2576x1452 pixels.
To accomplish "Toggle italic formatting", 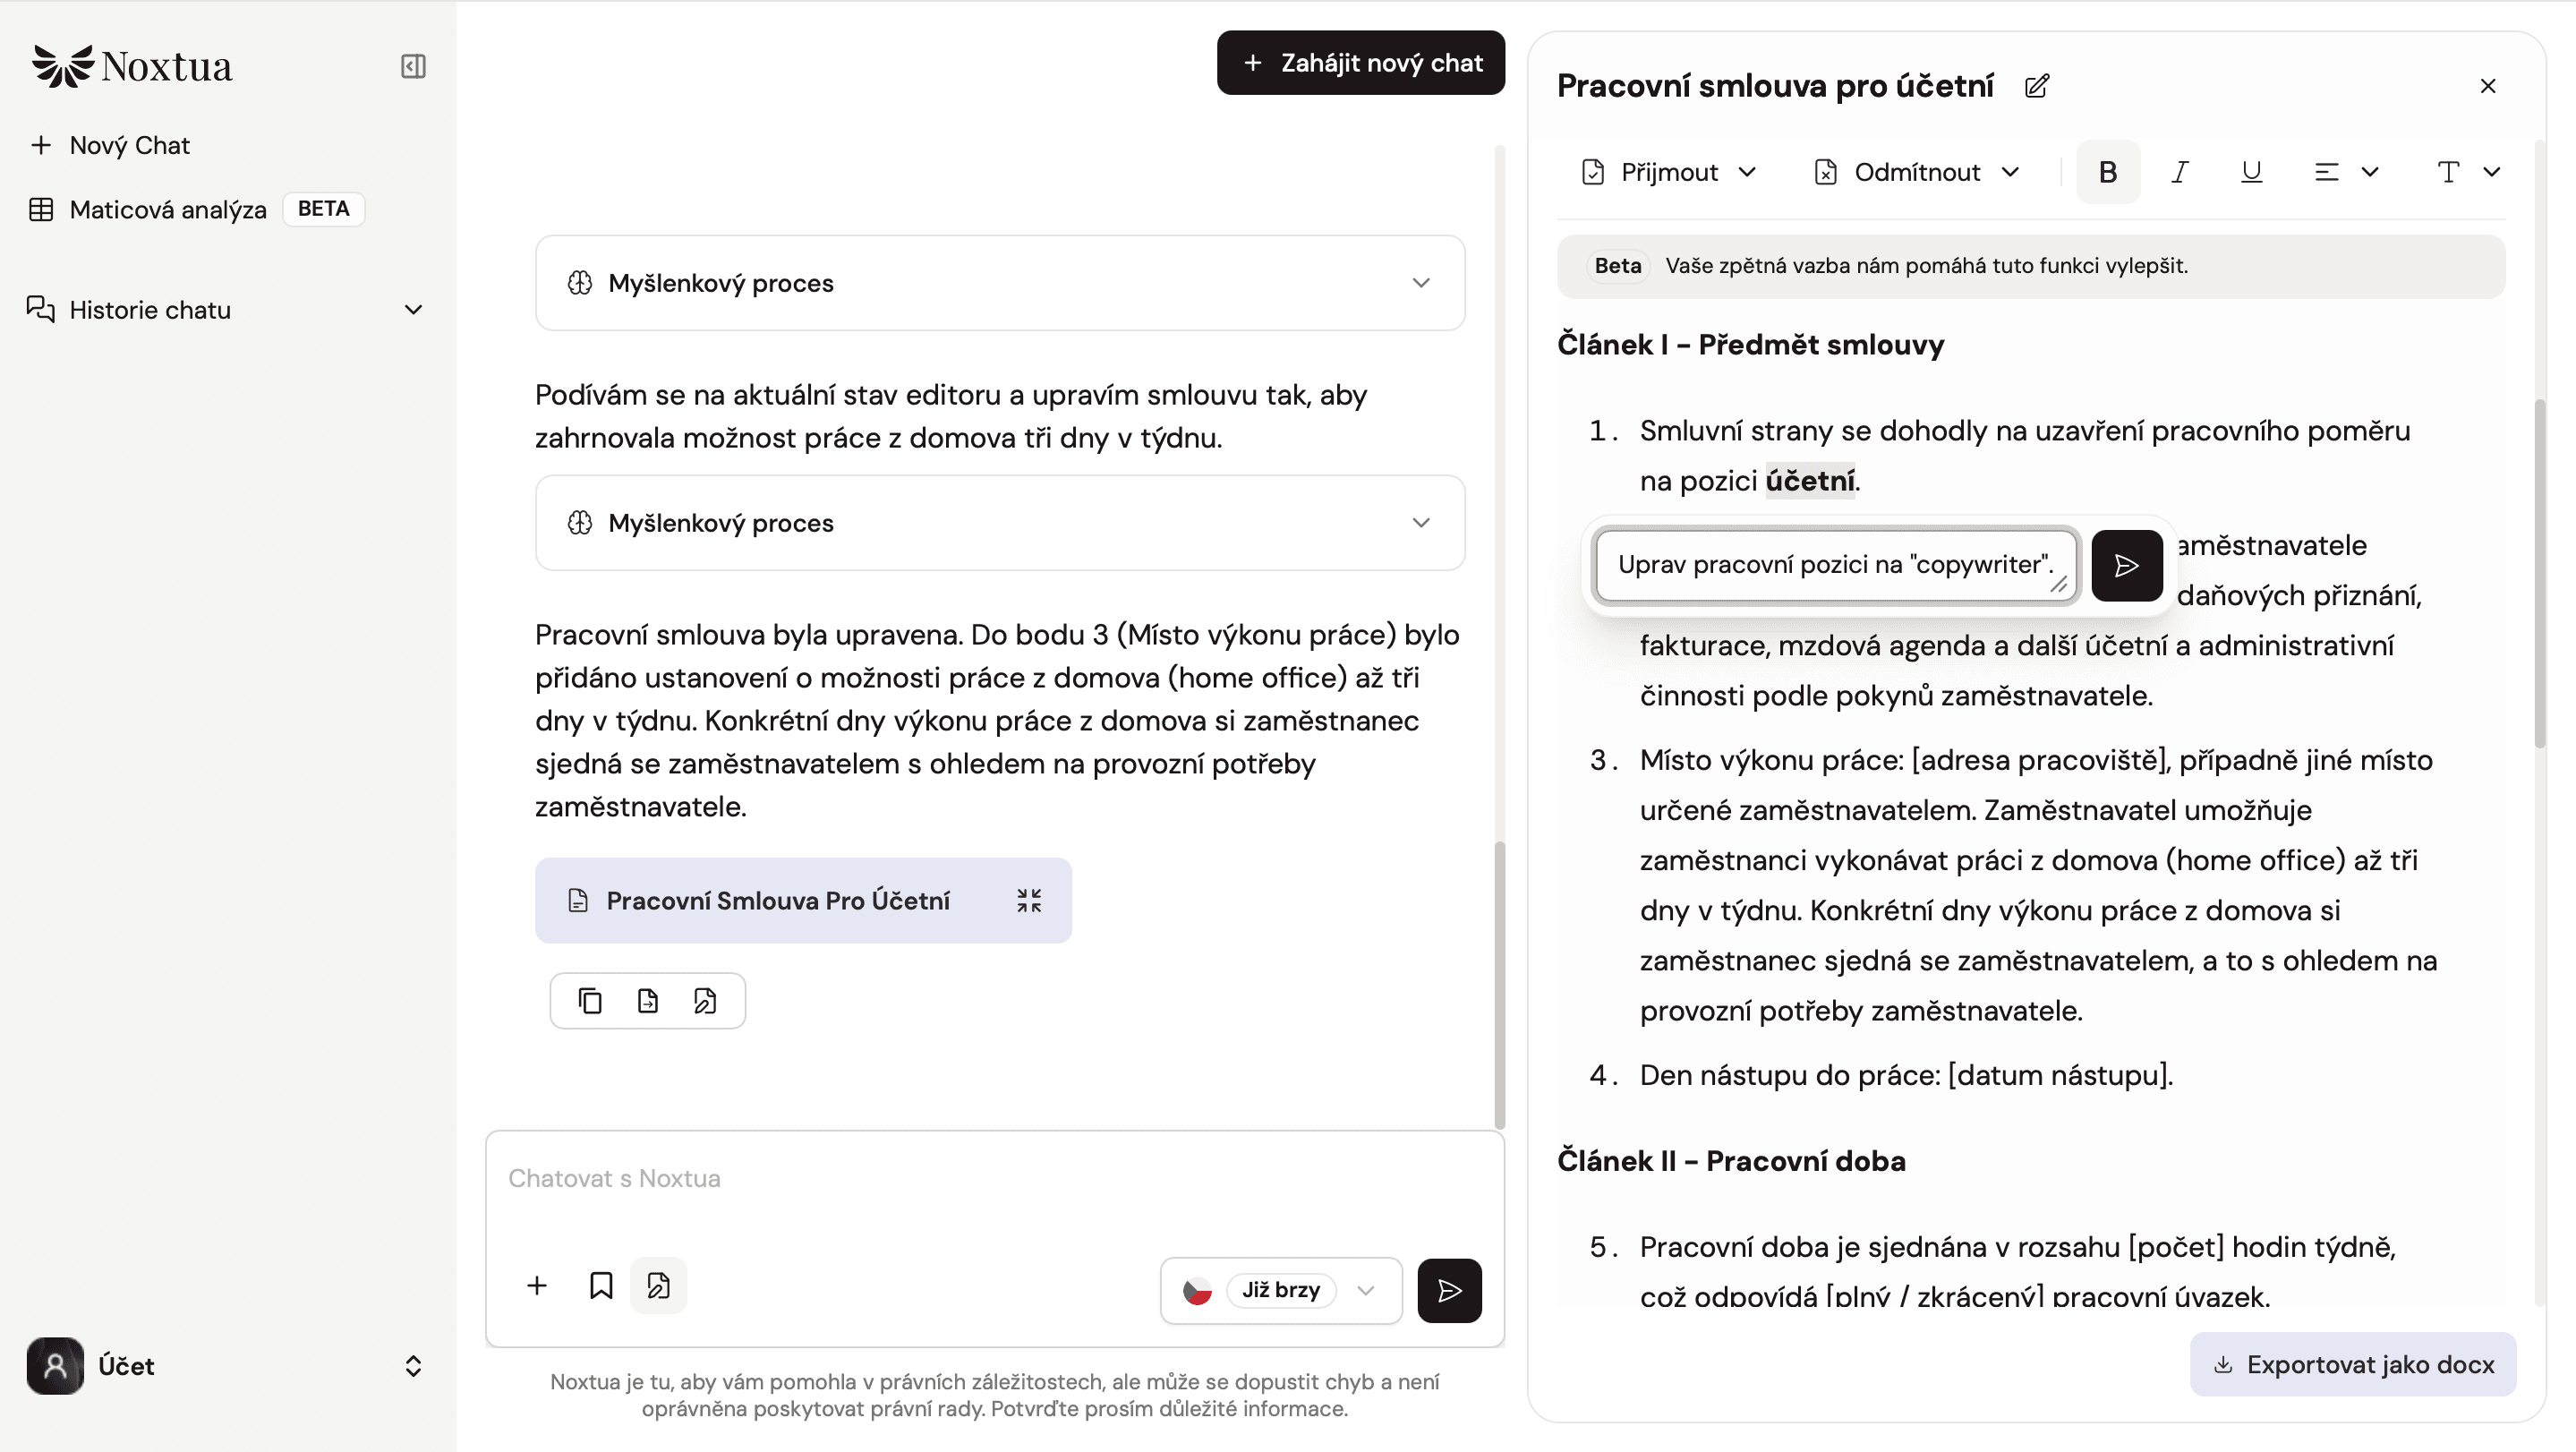I will pyautogui.click(x=2179, y=172).
